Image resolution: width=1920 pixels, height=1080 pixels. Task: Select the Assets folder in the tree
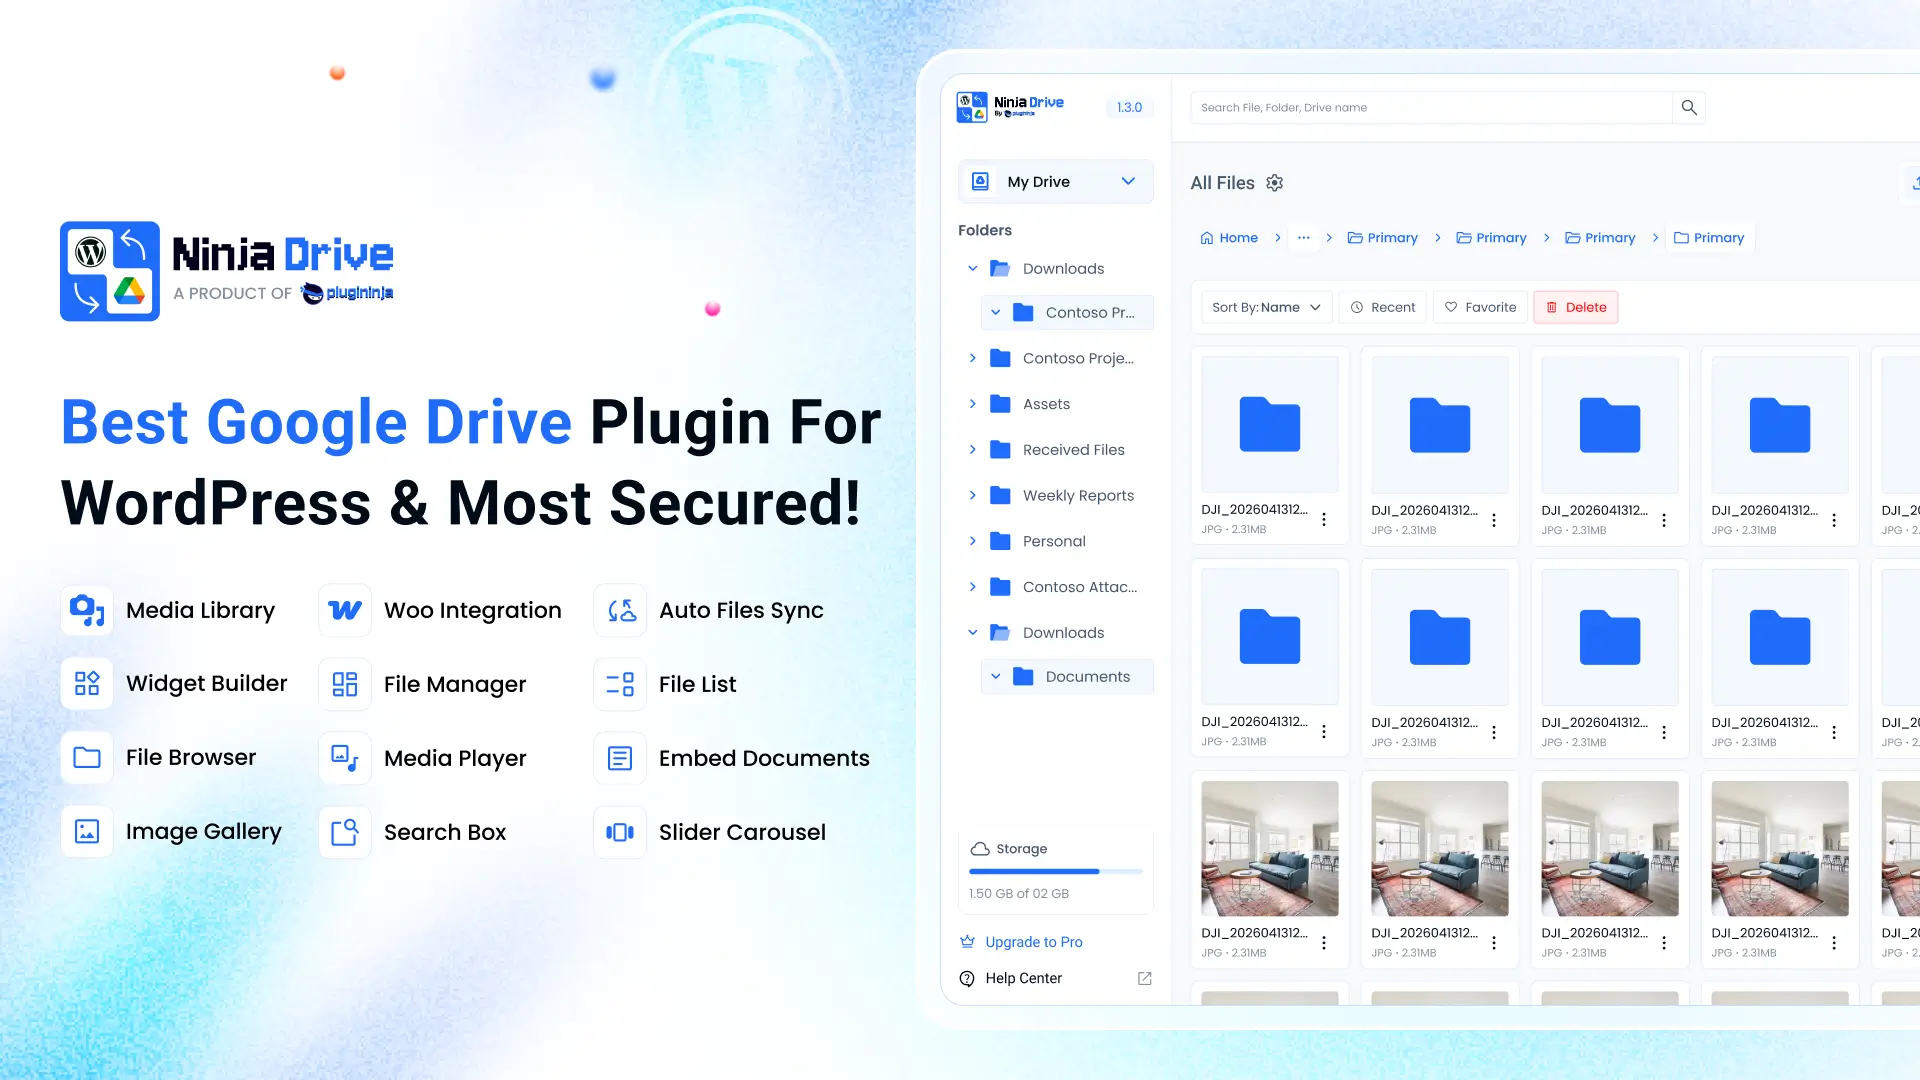1046,404
